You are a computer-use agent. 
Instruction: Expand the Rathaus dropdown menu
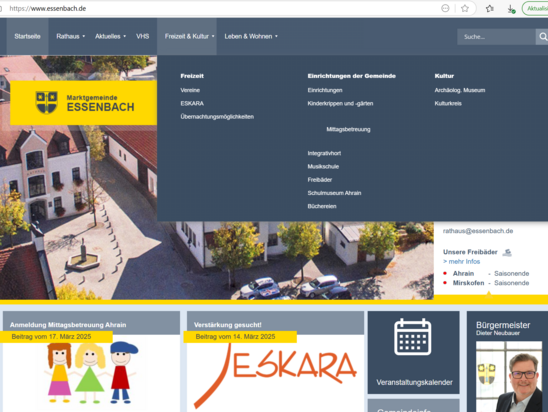coord(71,36)
